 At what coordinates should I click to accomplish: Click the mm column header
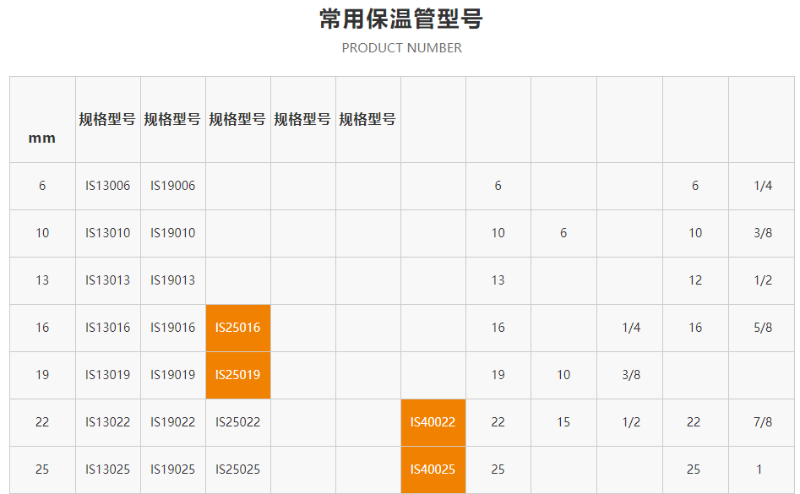(x=42, y=138)
